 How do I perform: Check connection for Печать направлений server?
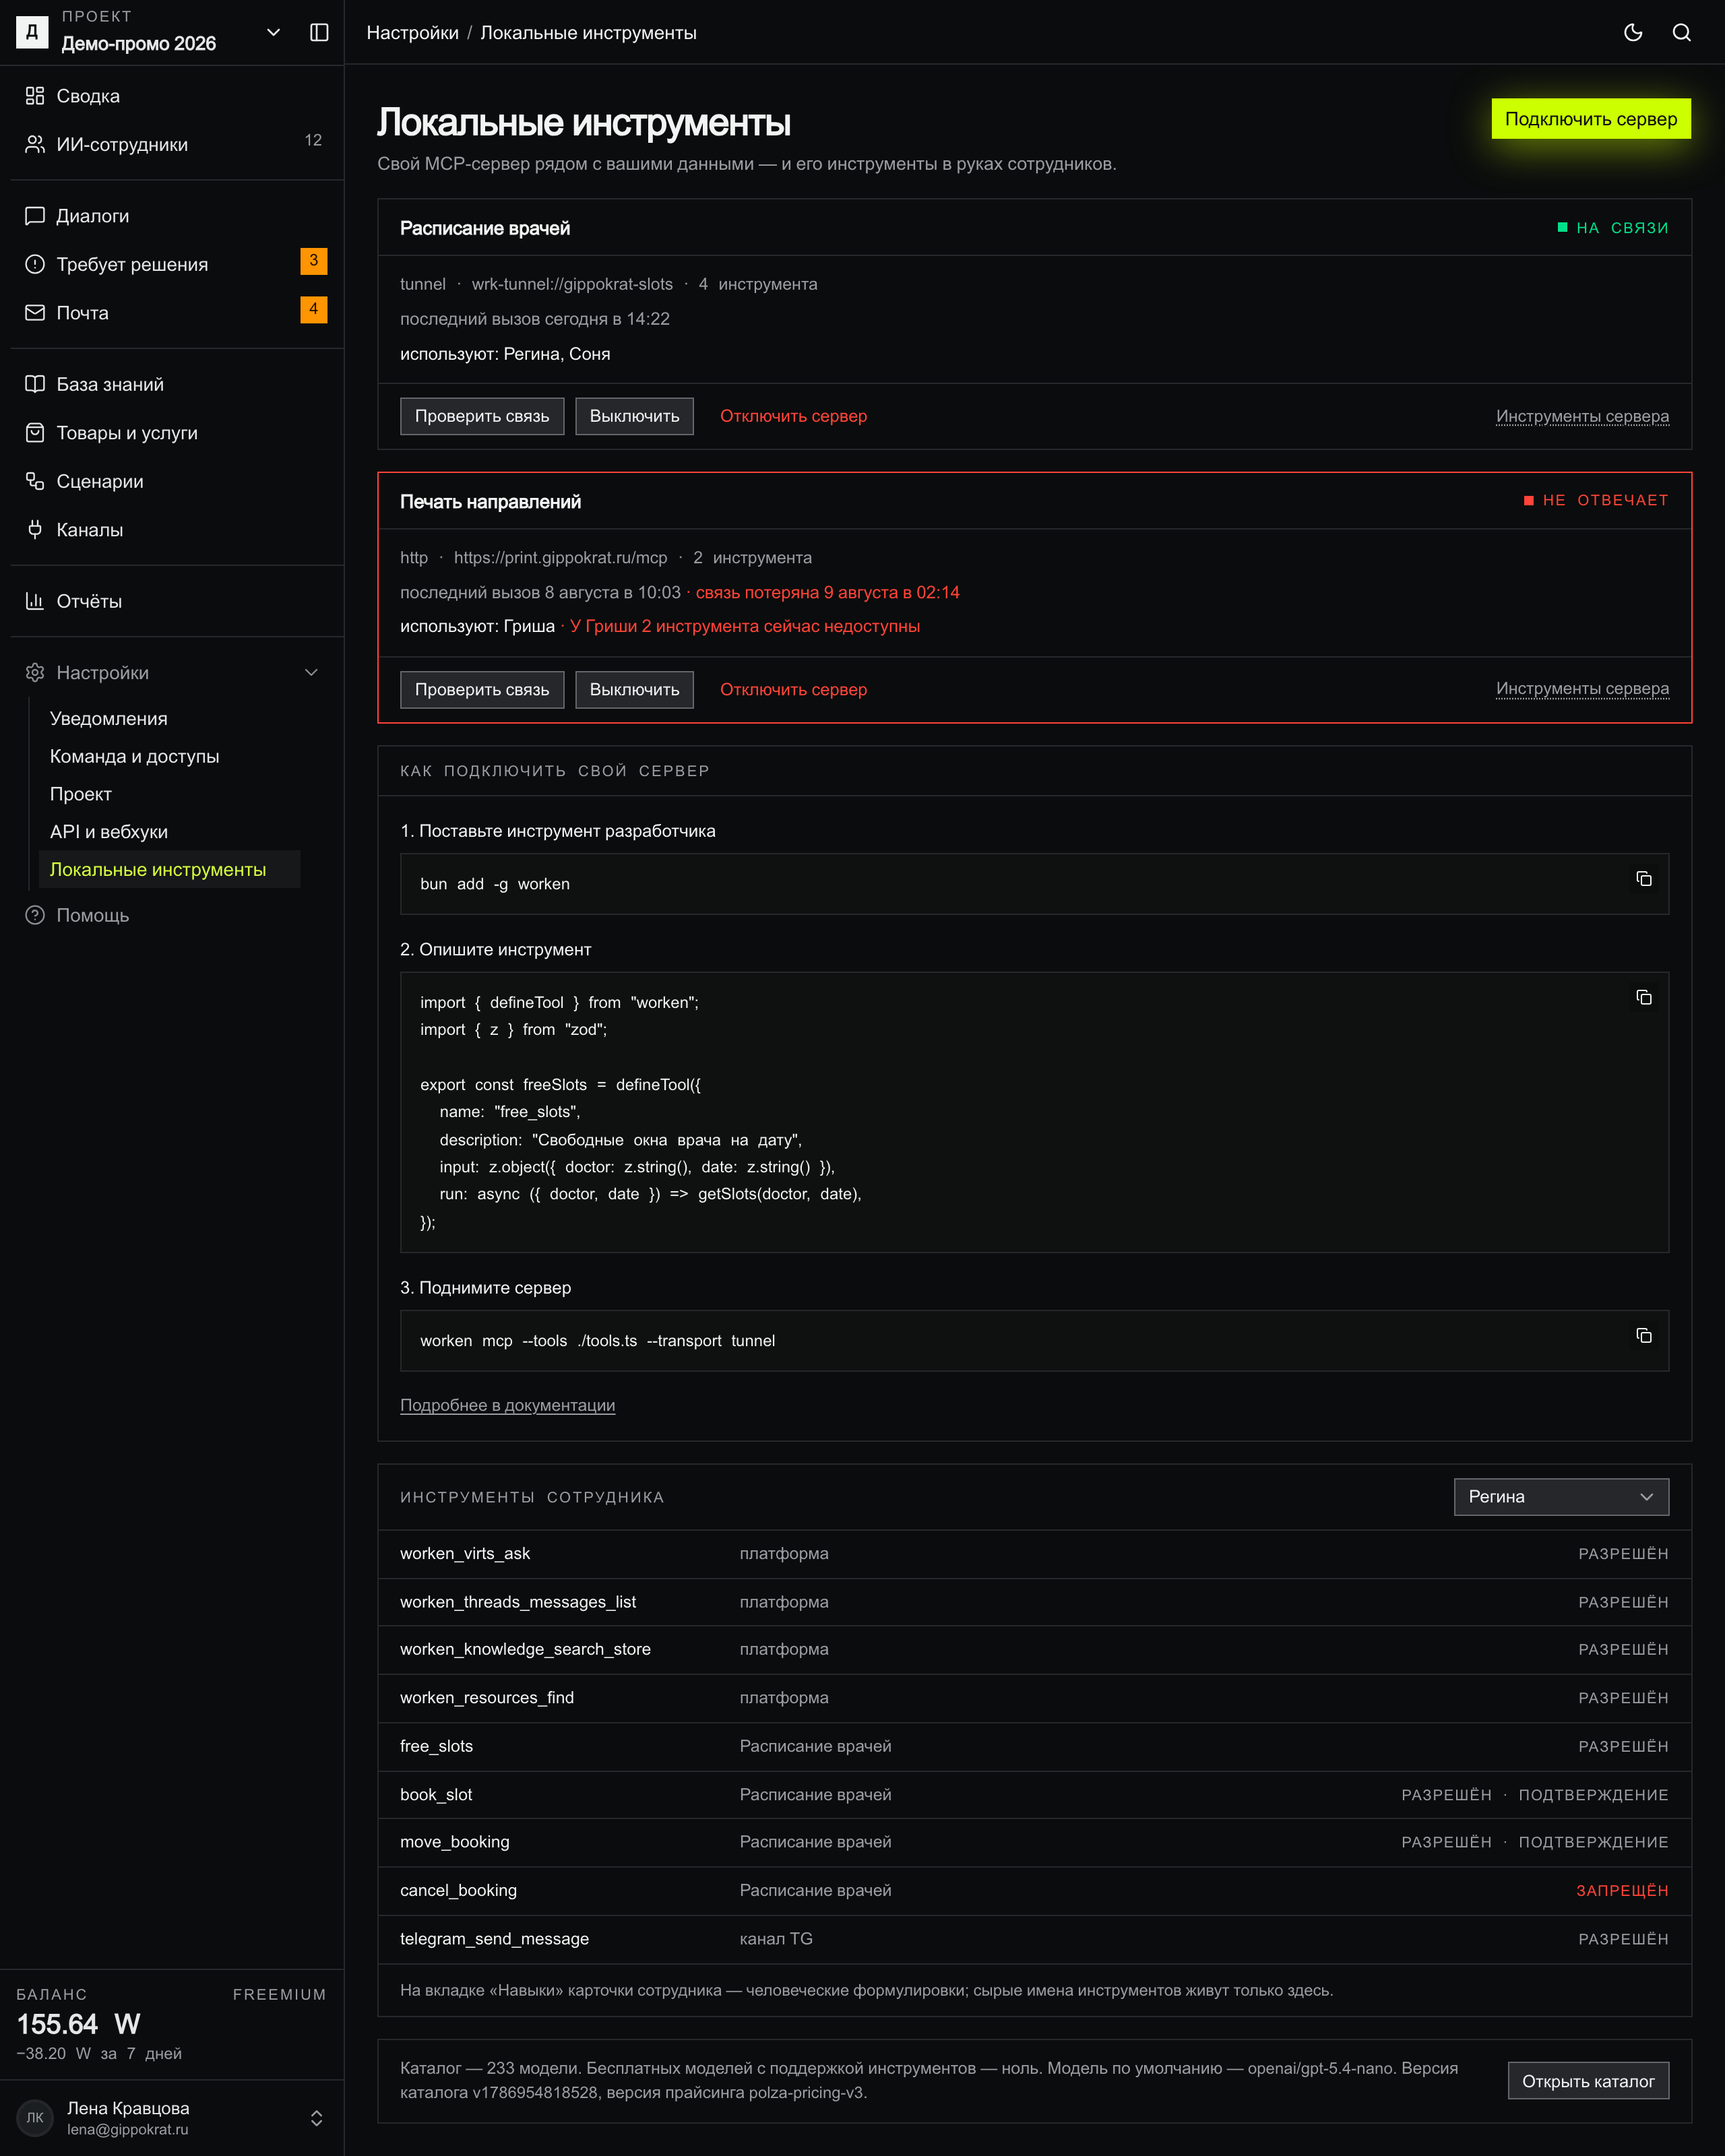tap(482, 690)
